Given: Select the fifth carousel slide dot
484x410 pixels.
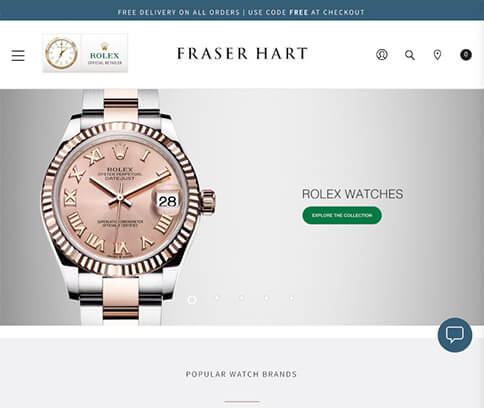Looking at the screenshot, I should (x=292, y=298).
